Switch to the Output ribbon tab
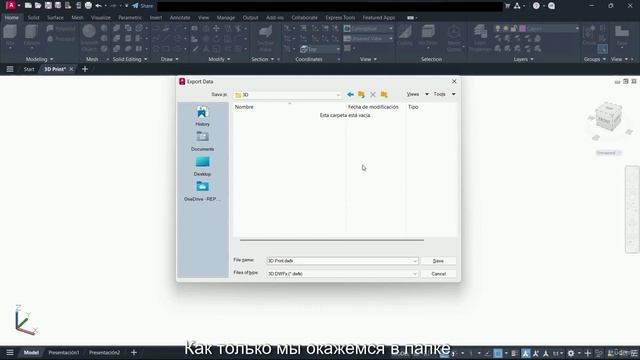 [250, 18]
